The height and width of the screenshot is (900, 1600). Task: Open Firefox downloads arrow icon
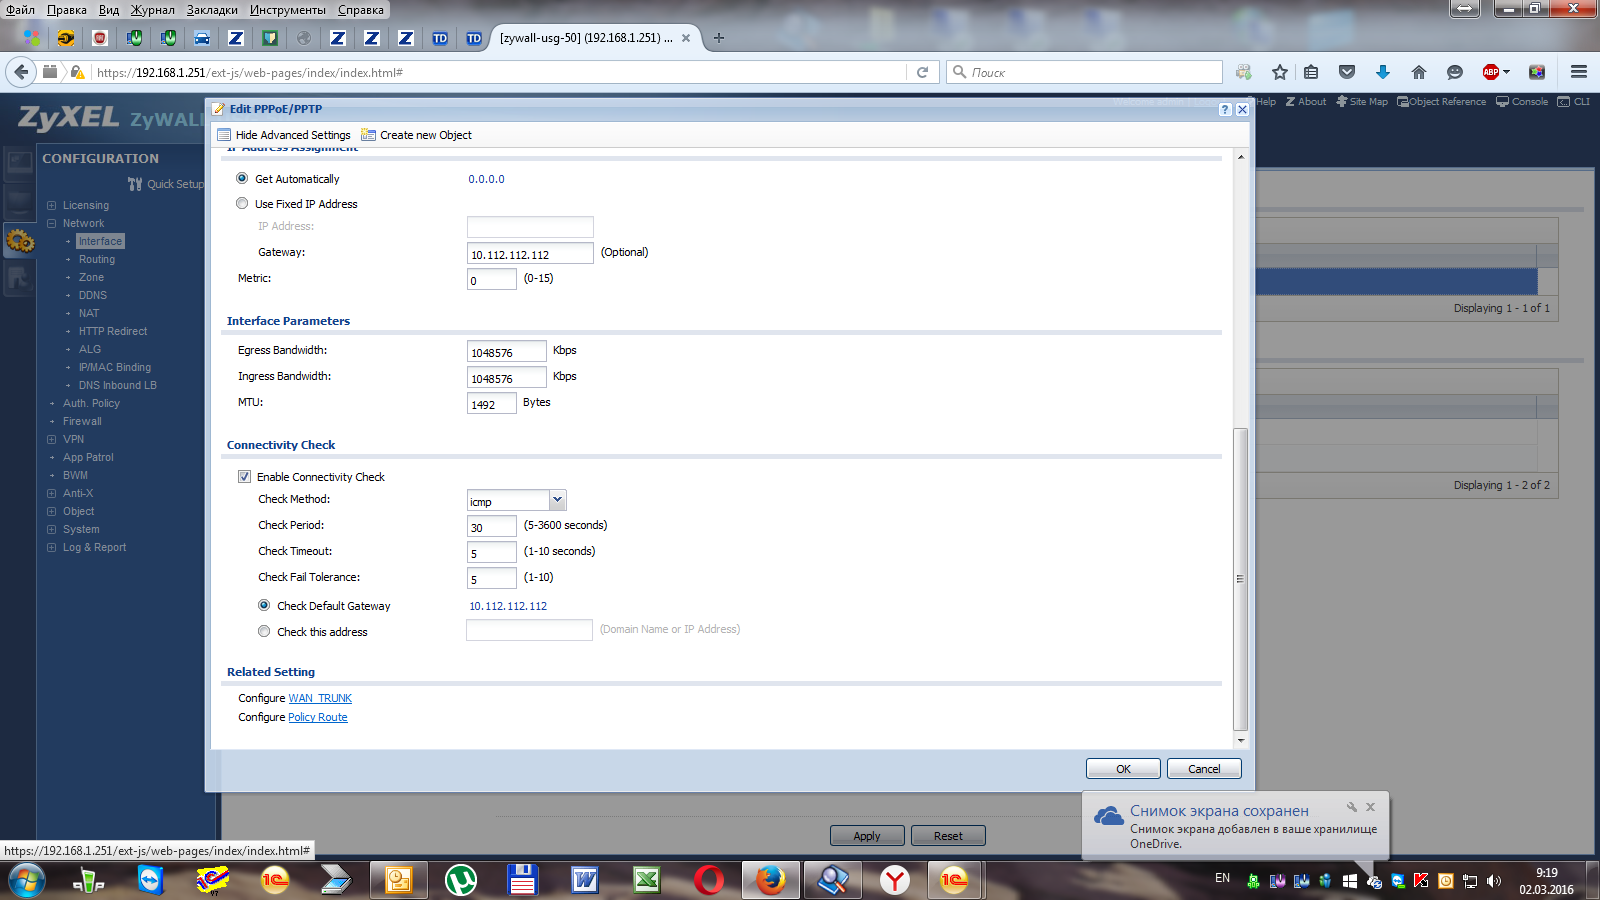tap(1383, 72)
